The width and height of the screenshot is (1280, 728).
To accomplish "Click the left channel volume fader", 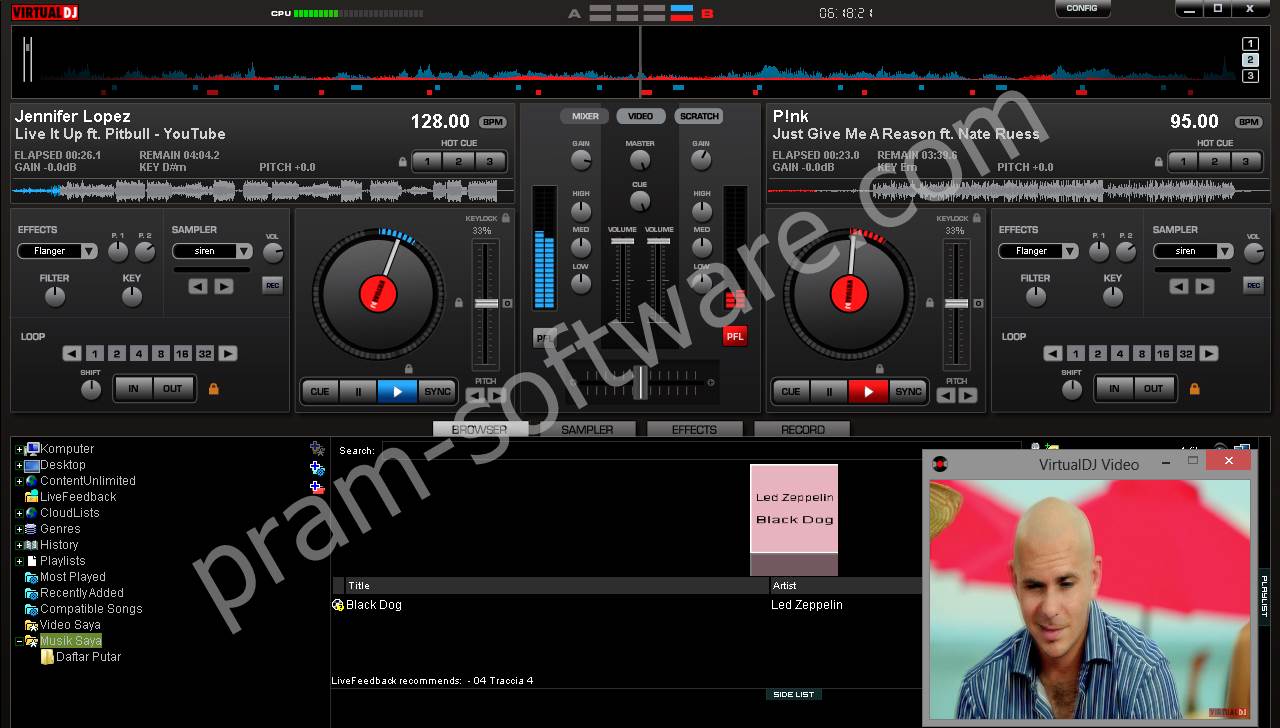I will pos(622,241).
